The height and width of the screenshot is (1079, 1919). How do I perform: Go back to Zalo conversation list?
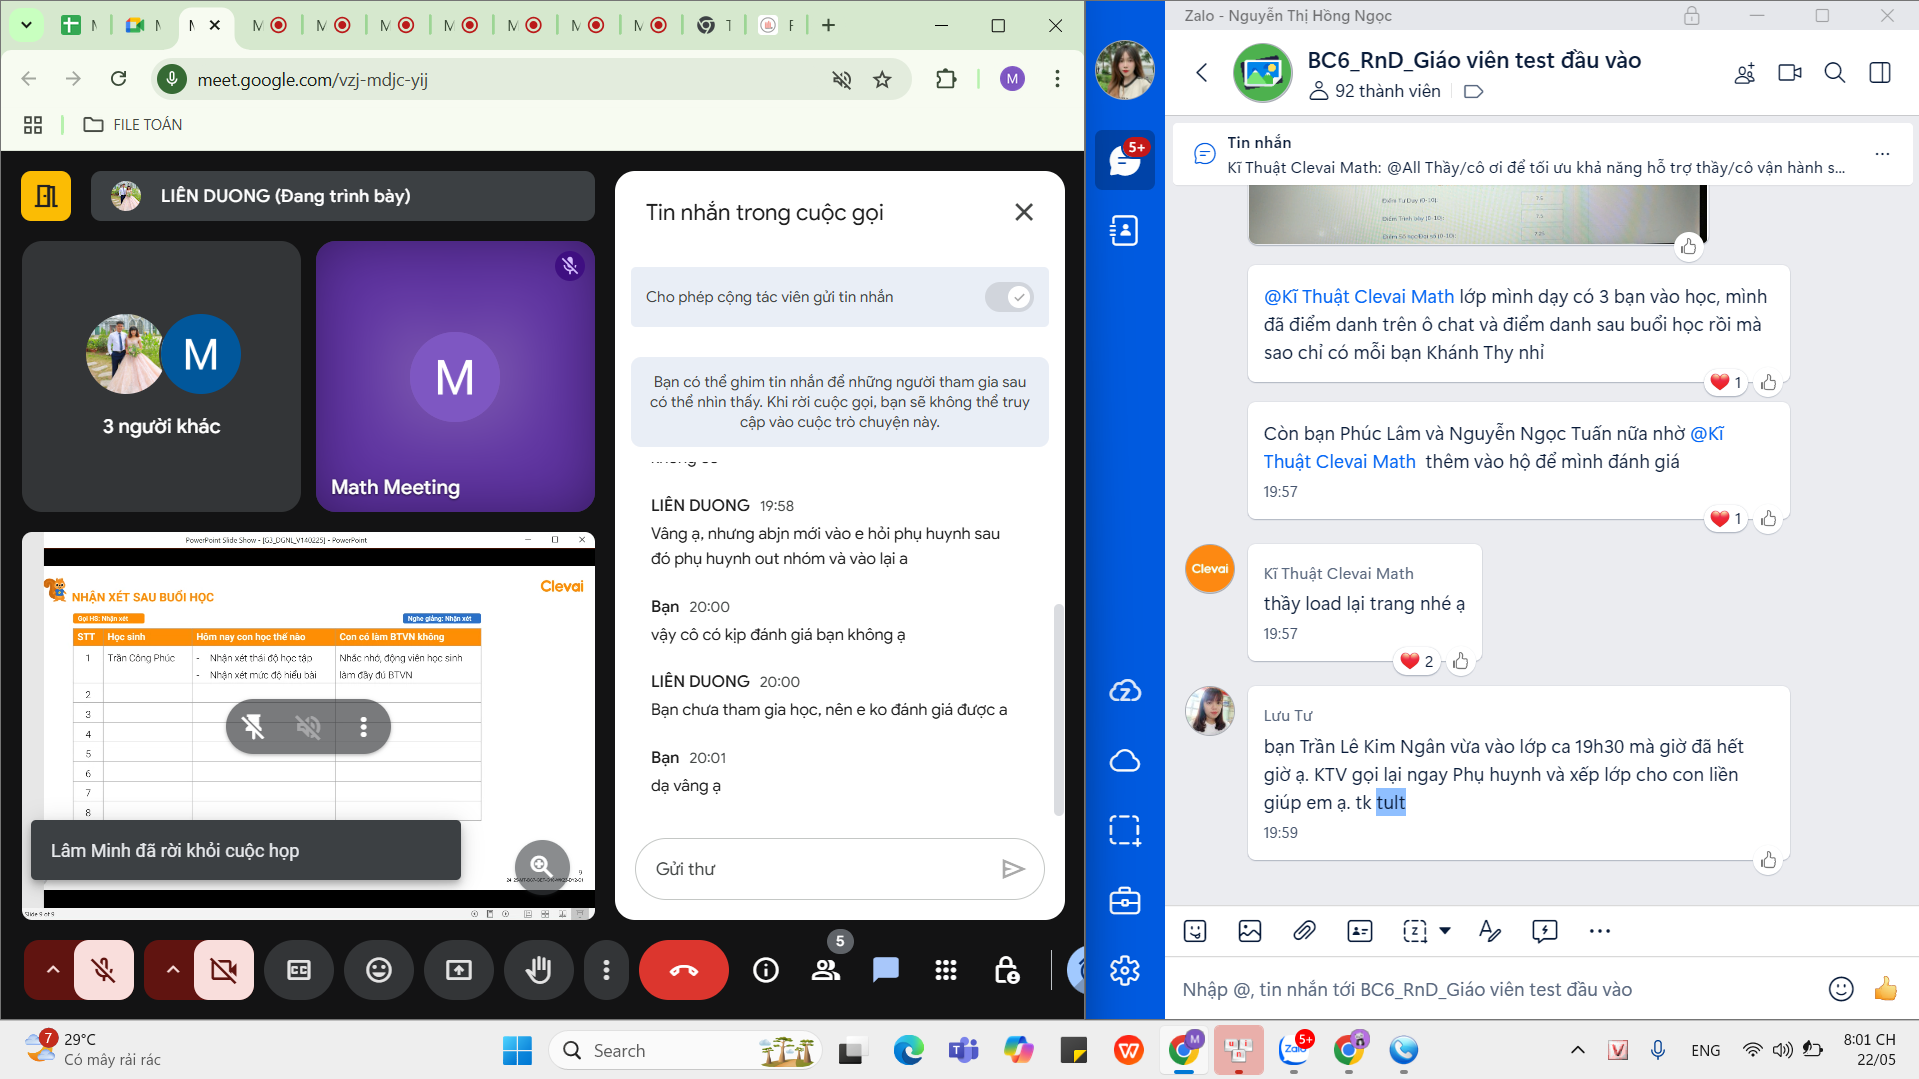pos(1202,72)
